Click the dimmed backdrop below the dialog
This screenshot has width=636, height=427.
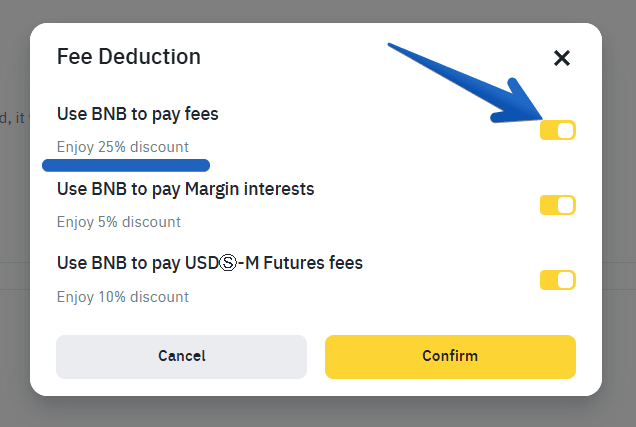[x=318, y=412]
